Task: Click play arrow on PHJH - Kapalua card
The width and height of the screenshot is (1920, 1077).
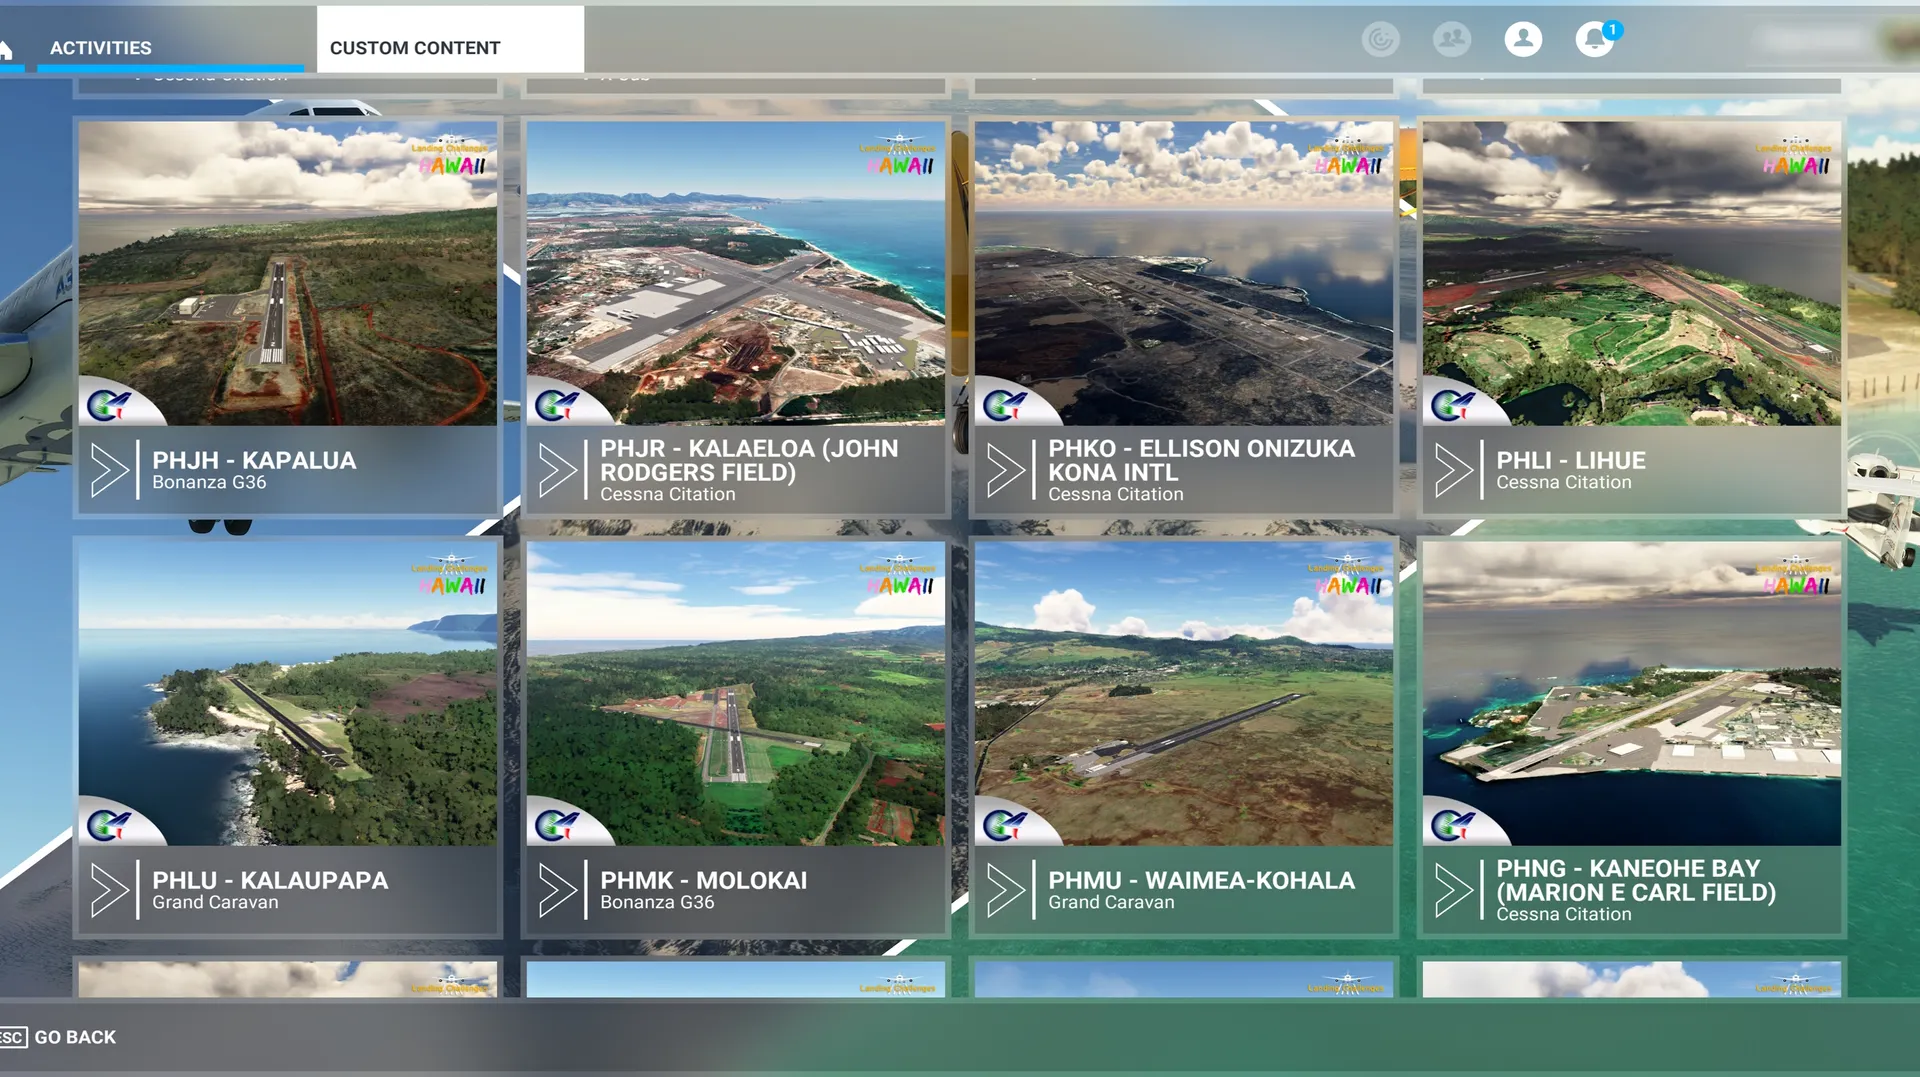Action: coord(110,470)
